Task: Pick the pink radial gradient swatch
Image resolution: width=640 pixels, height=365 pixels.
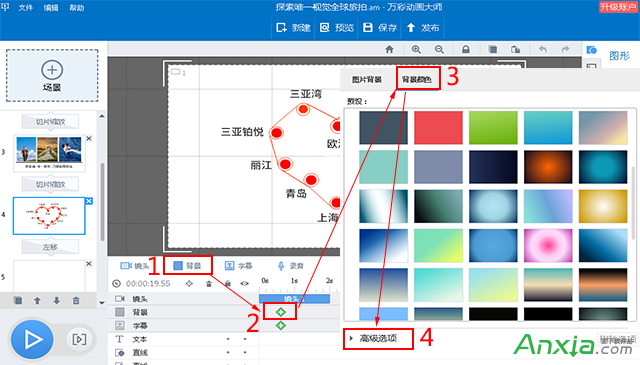Action: (x=548, y=245)
